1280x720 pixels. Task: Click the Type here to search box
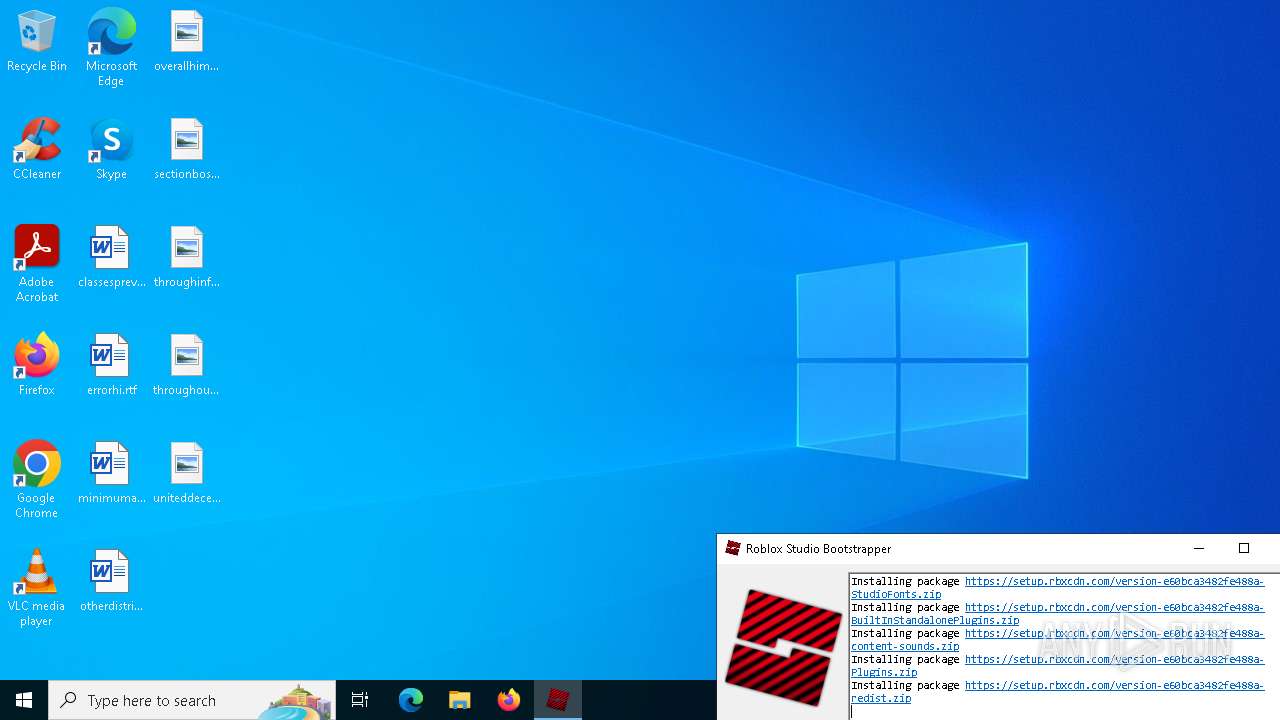click(192, 700)
